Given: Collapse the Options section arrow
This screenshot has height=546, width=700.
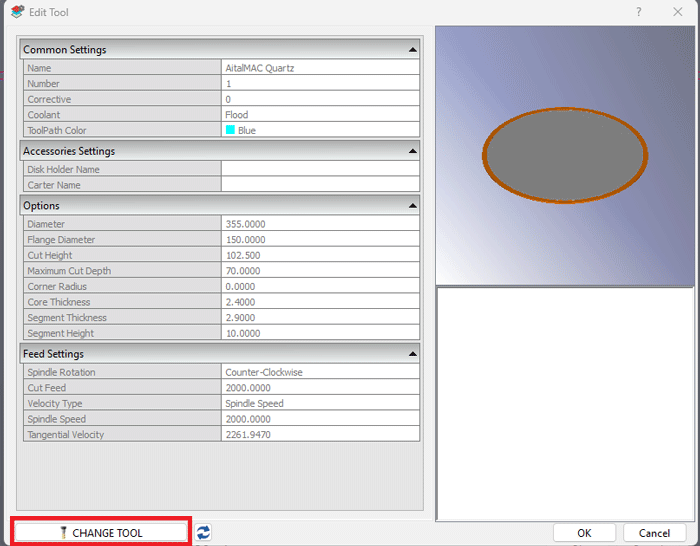Looking at the screenshot, I should 412,206.
